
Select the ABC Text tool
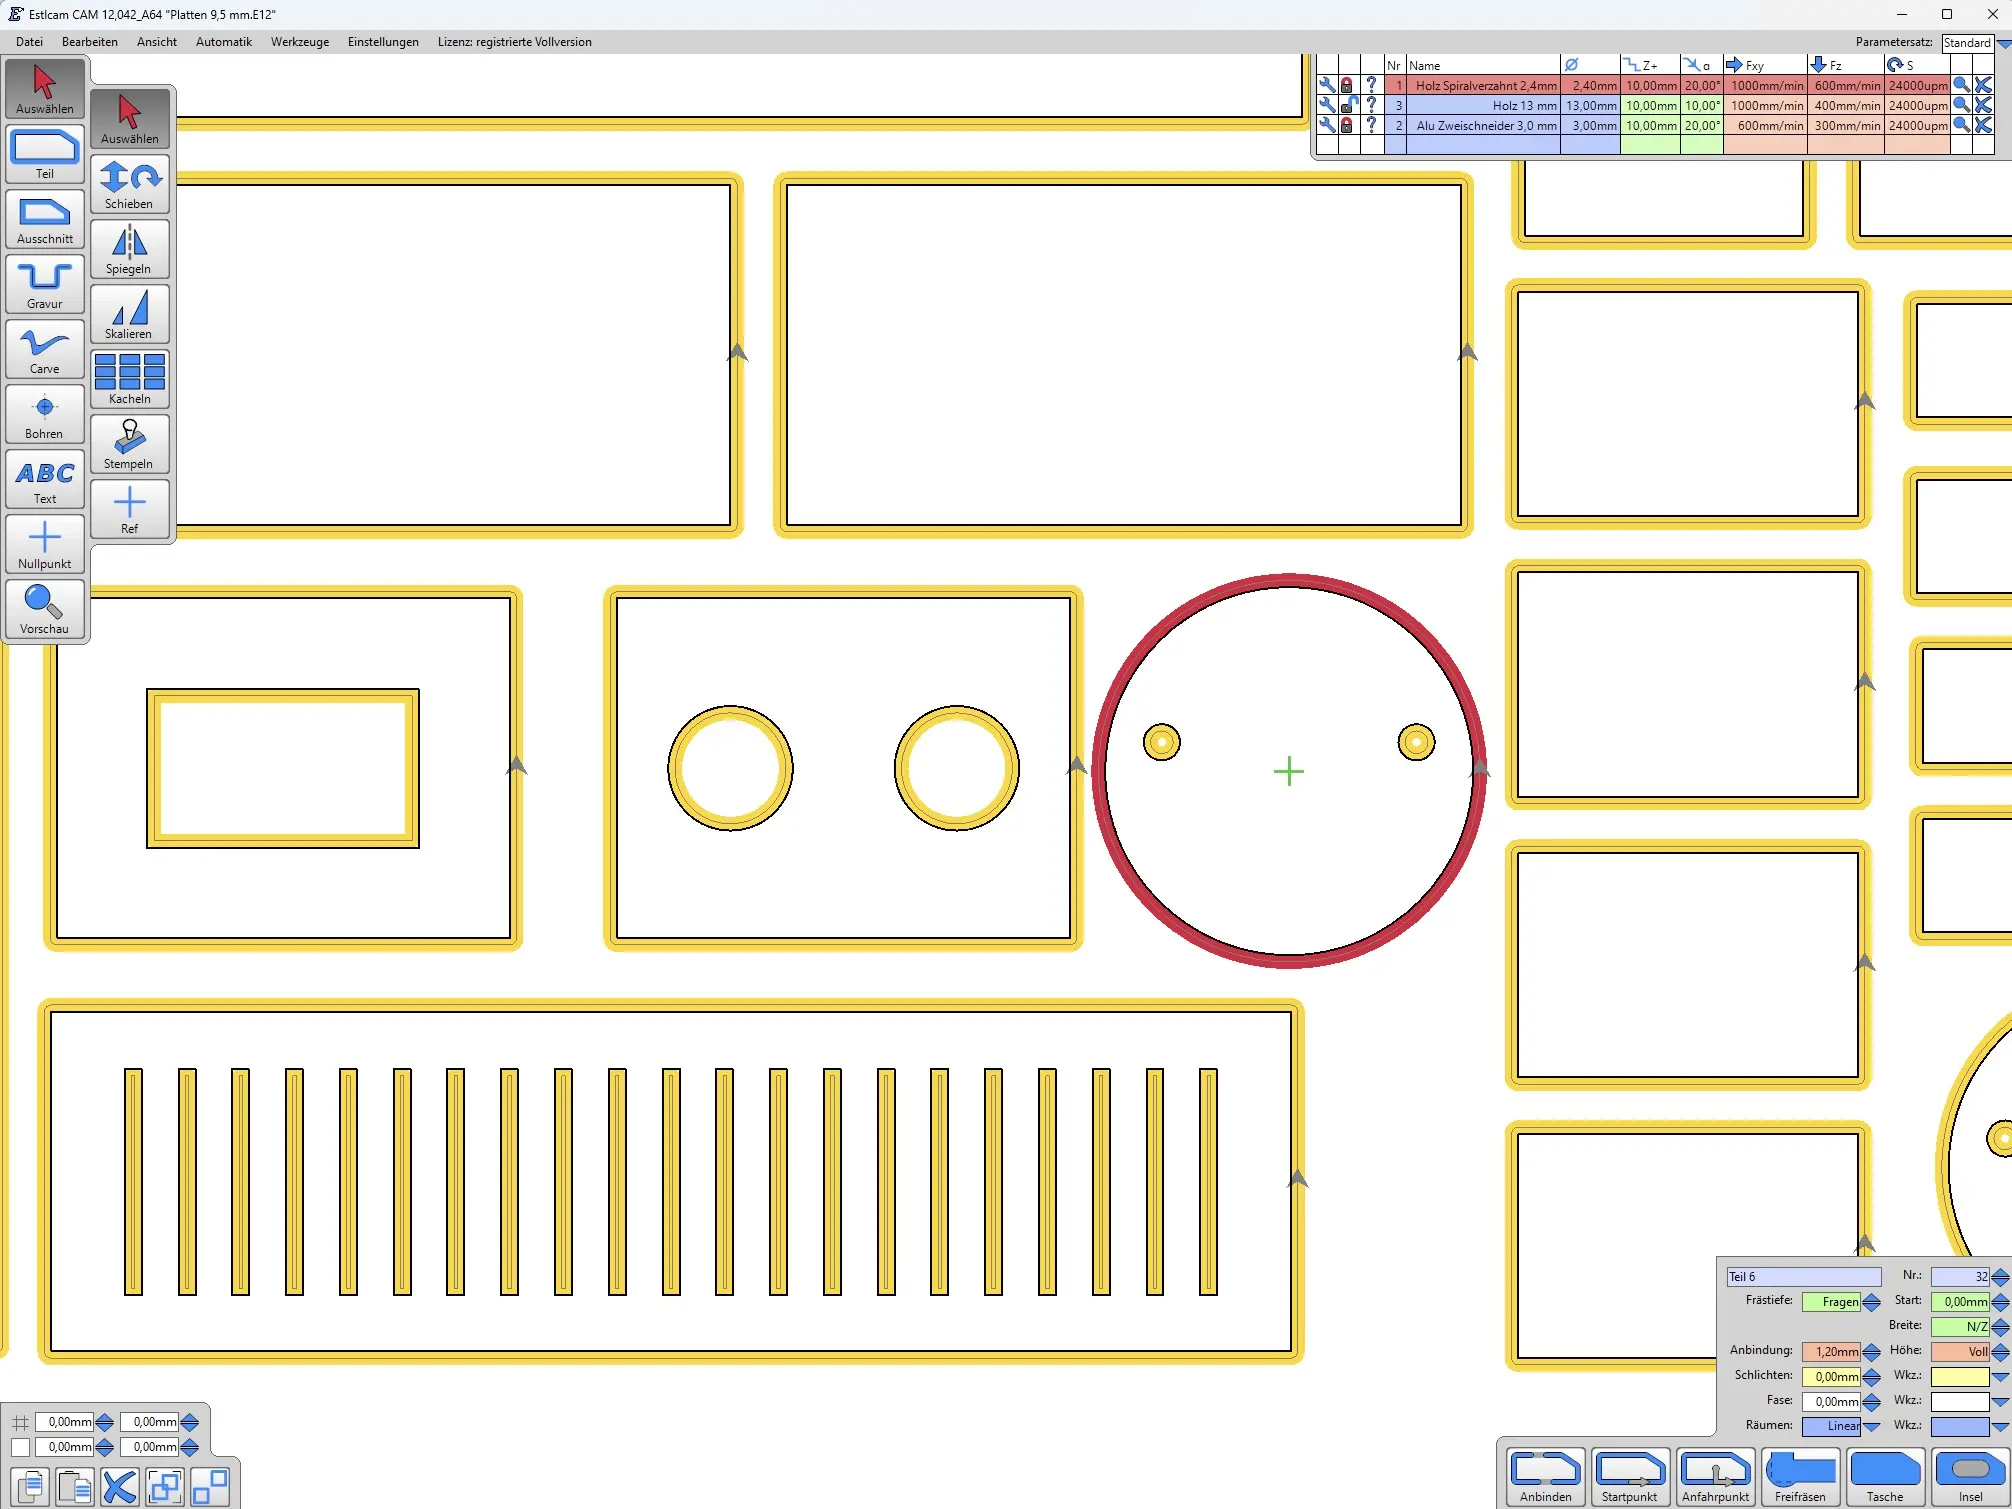tap(44, 478)
